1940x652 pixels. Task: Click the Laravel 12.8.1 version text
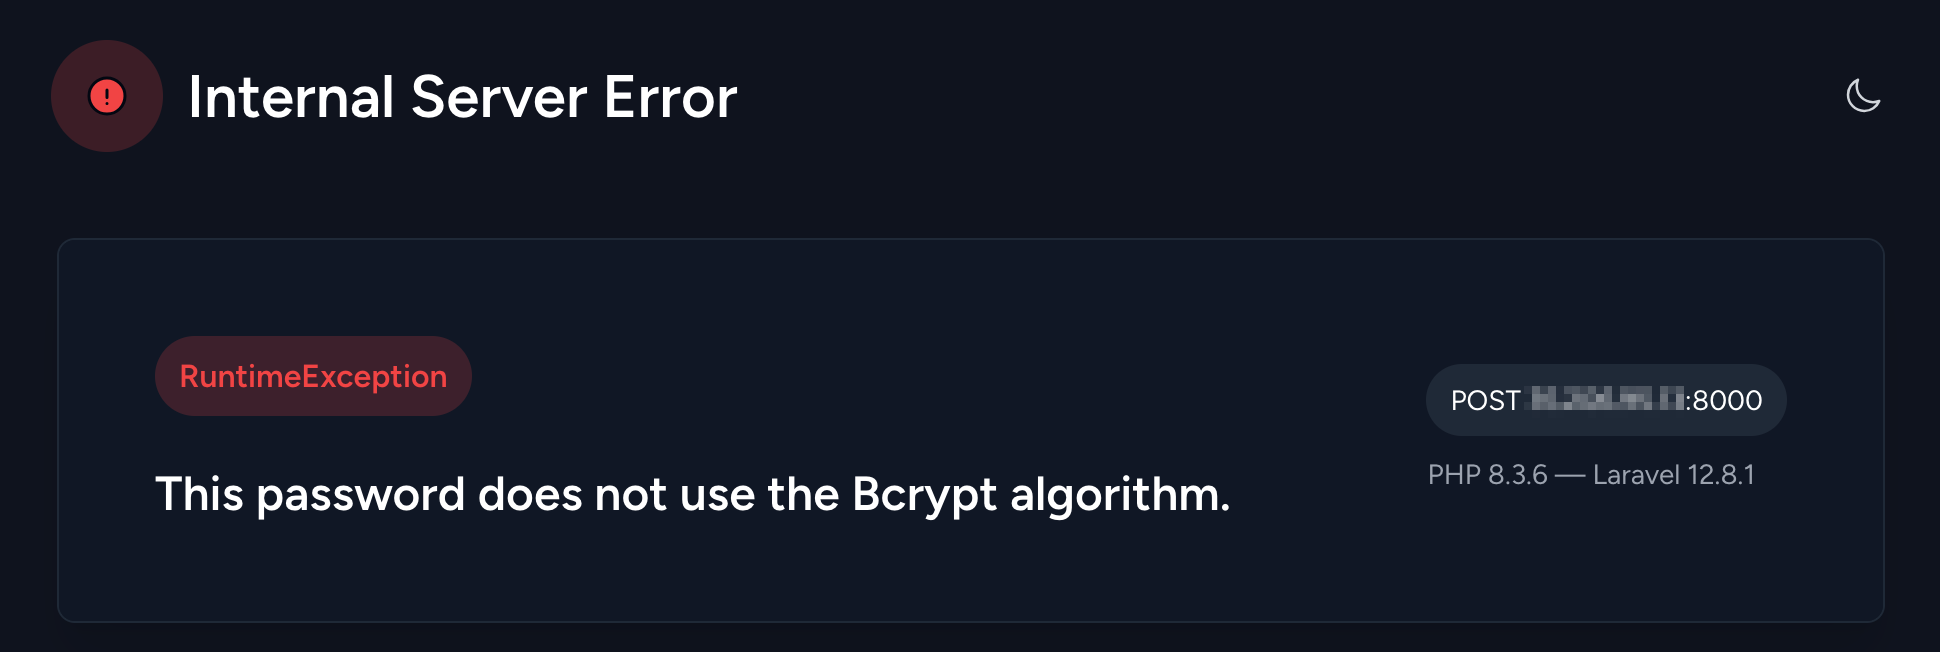pyautogui.click(x=1674, y=475)
